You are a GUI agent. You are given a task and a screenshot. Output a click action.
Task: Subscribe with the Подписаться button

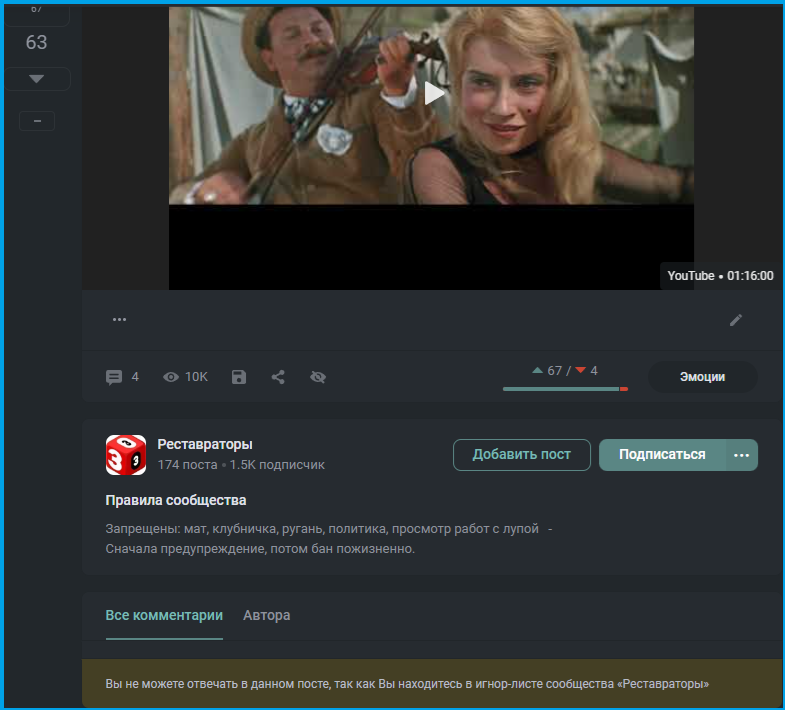[x=662, y=455]
